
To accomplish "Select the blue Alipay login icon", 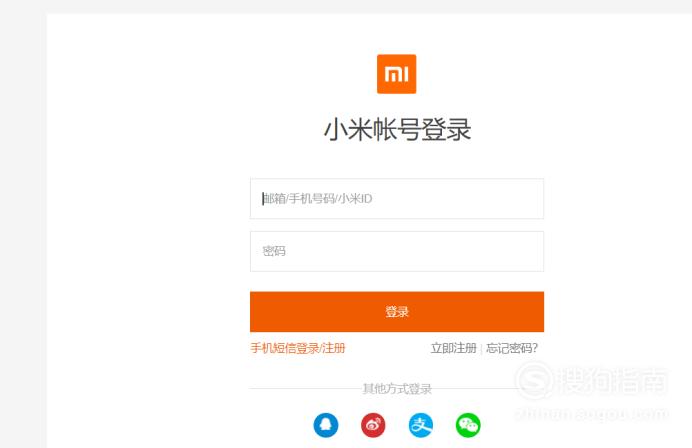I will [421, 425].
